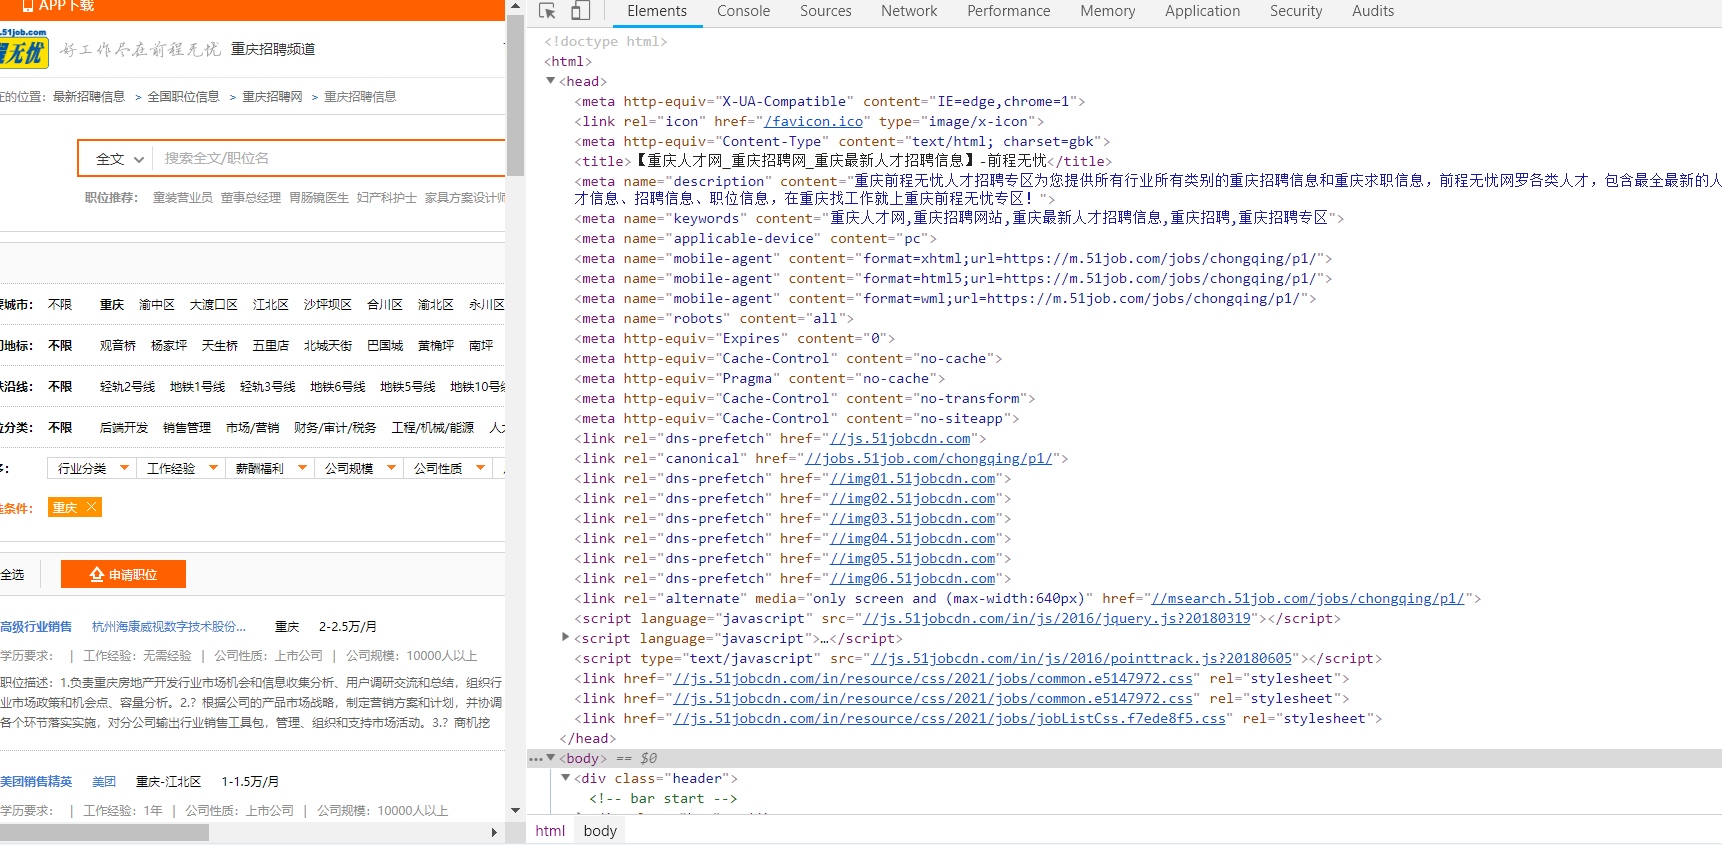The image size is (1722, 845).
Task: Open the Audits tab
Action: (1372, 11)
